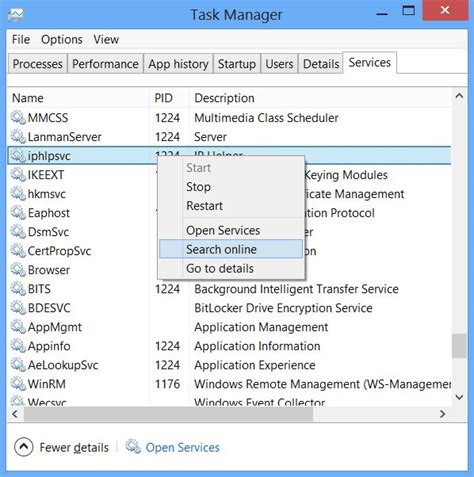Select the AppMgmt service name
Viewport: 474px width, 477px height.
55,327
